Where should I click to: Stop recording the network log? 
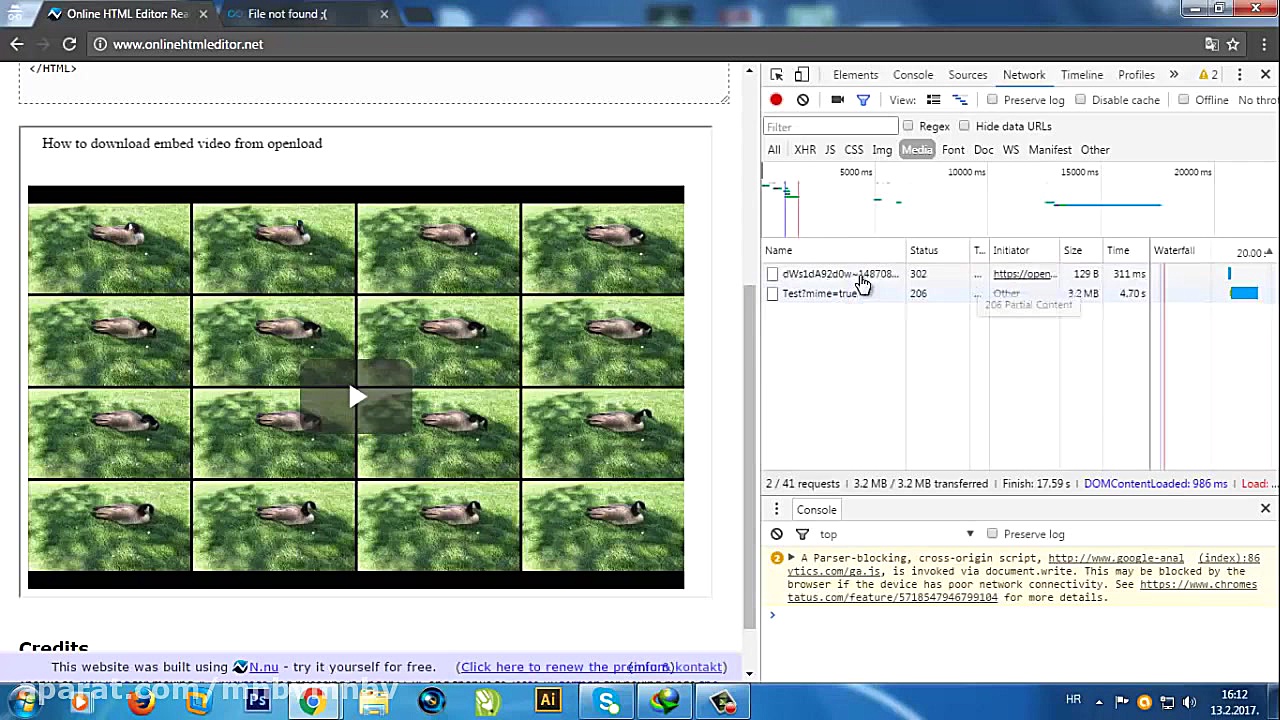pos(775,99)
